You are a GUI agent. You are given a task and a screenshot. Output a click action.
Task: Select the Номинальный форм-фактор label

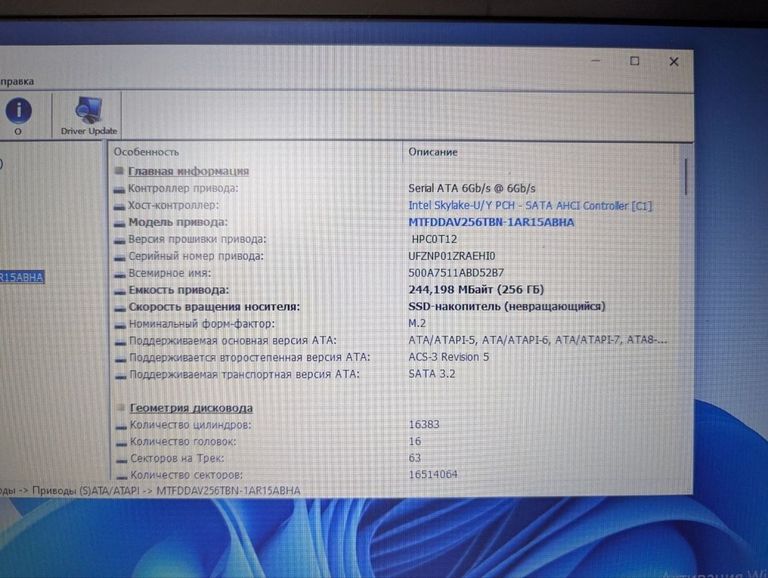(x=202, y=324)
